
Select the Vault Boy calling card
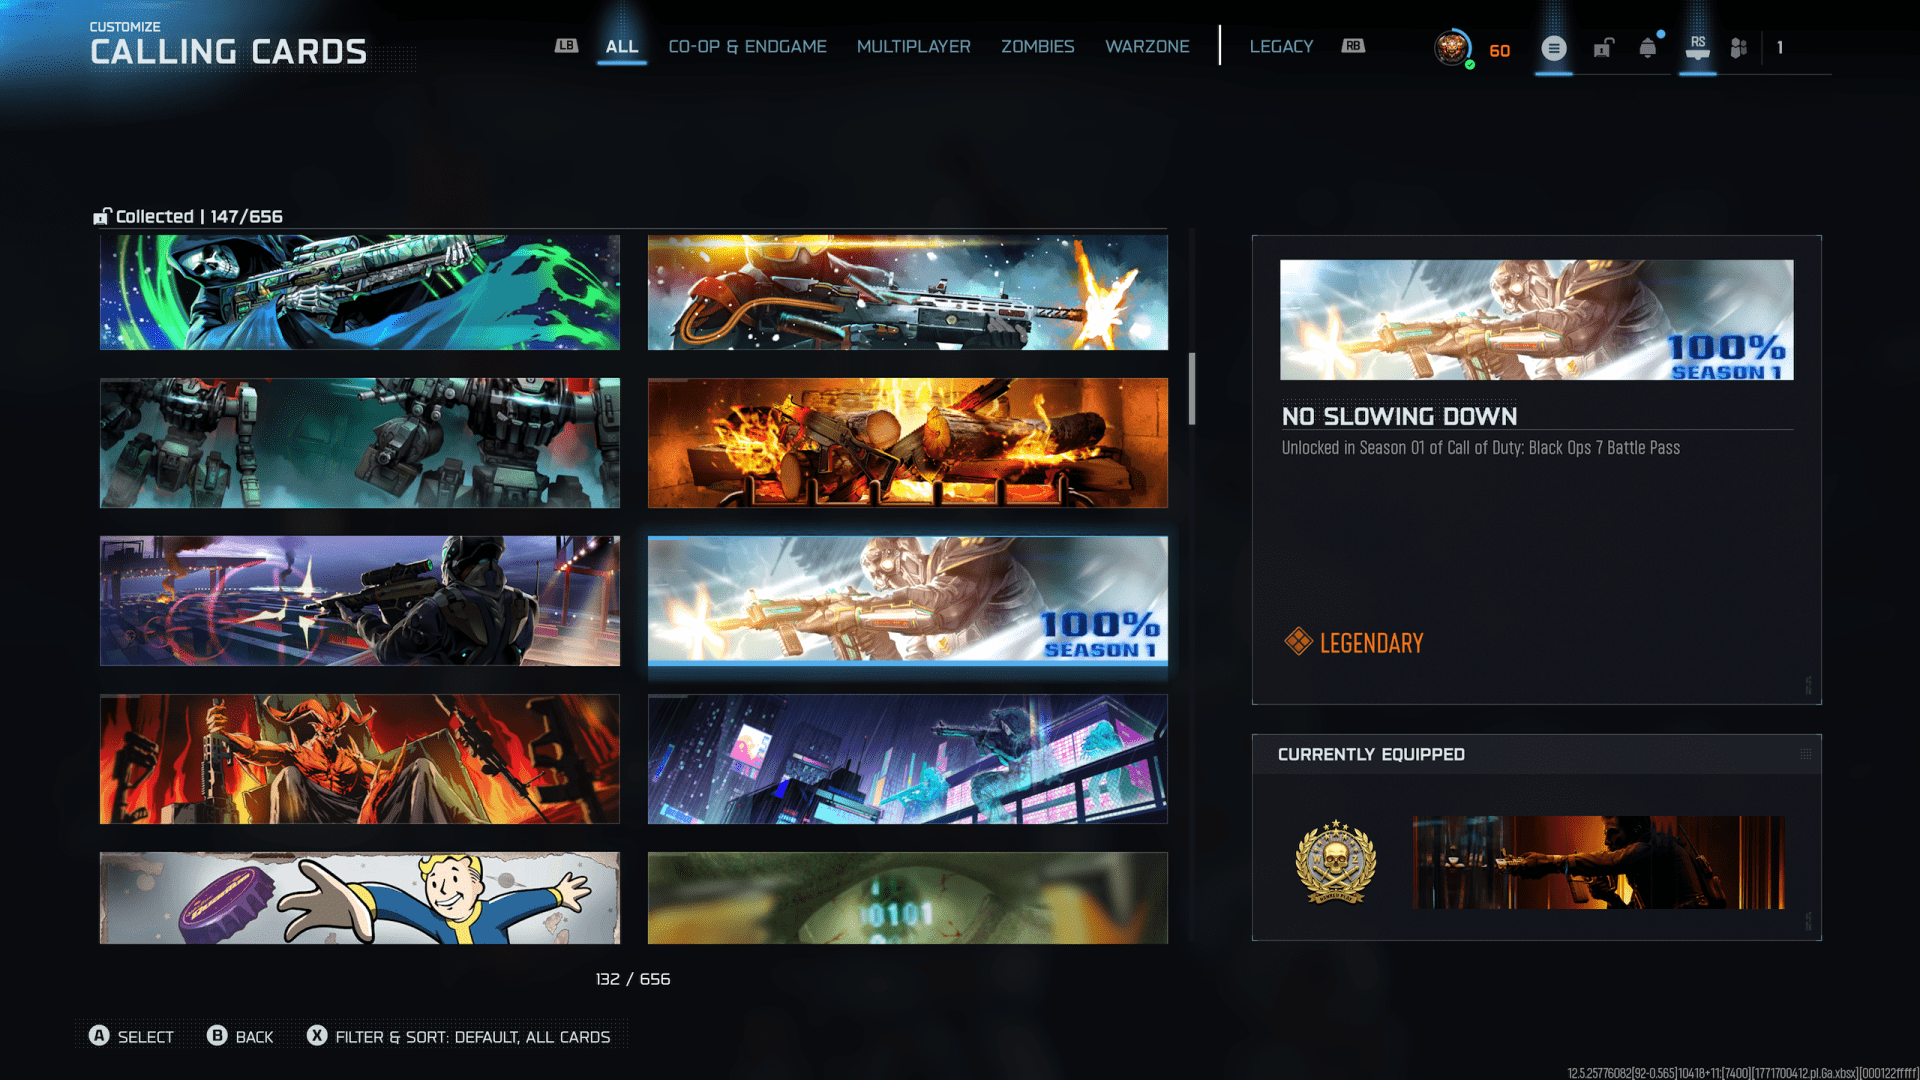tap(359, 897)
